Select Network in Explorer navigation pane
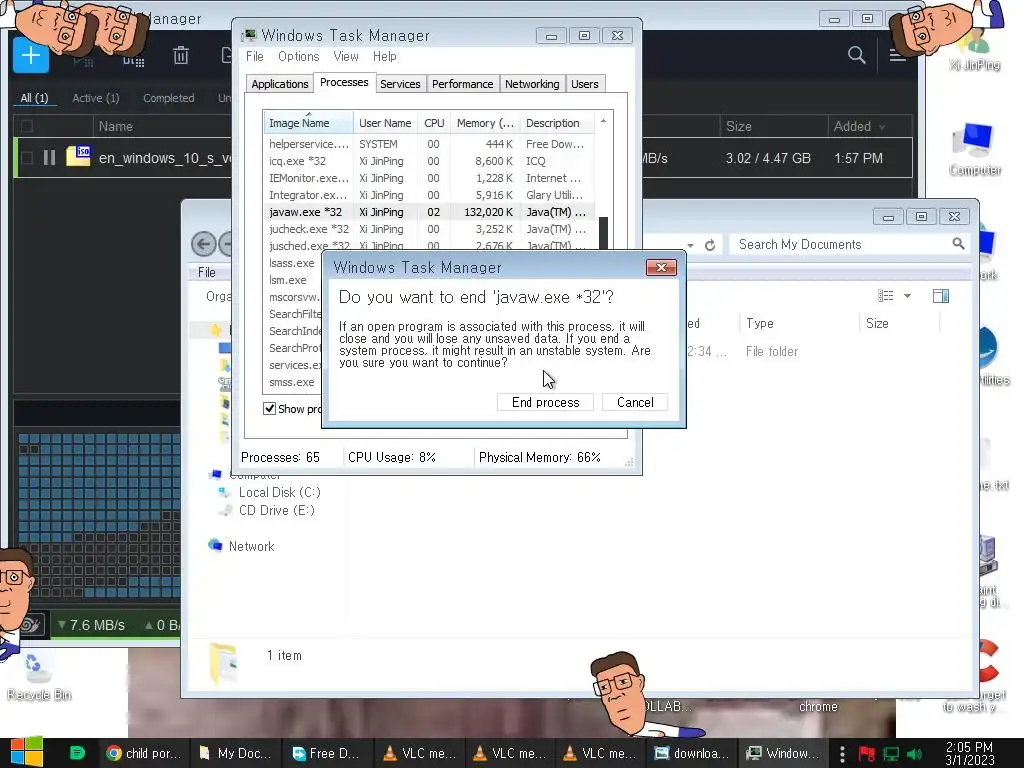This screenshot has height=768, width=1024. 251,546
